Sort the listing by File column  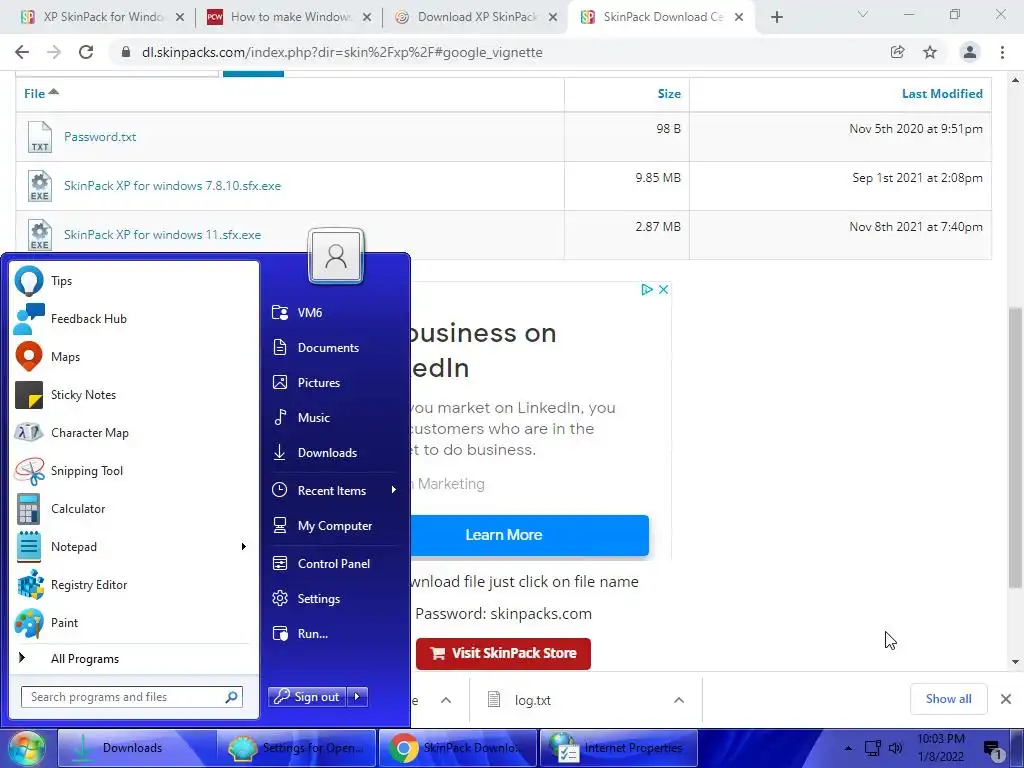pos(40,93)
